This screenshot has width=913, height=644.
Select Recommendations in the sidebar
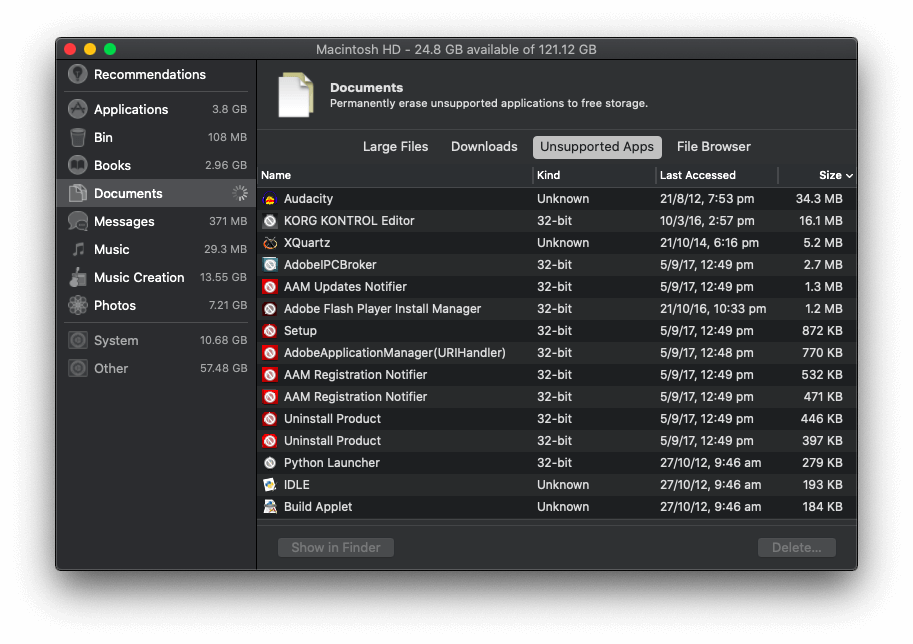157,75
